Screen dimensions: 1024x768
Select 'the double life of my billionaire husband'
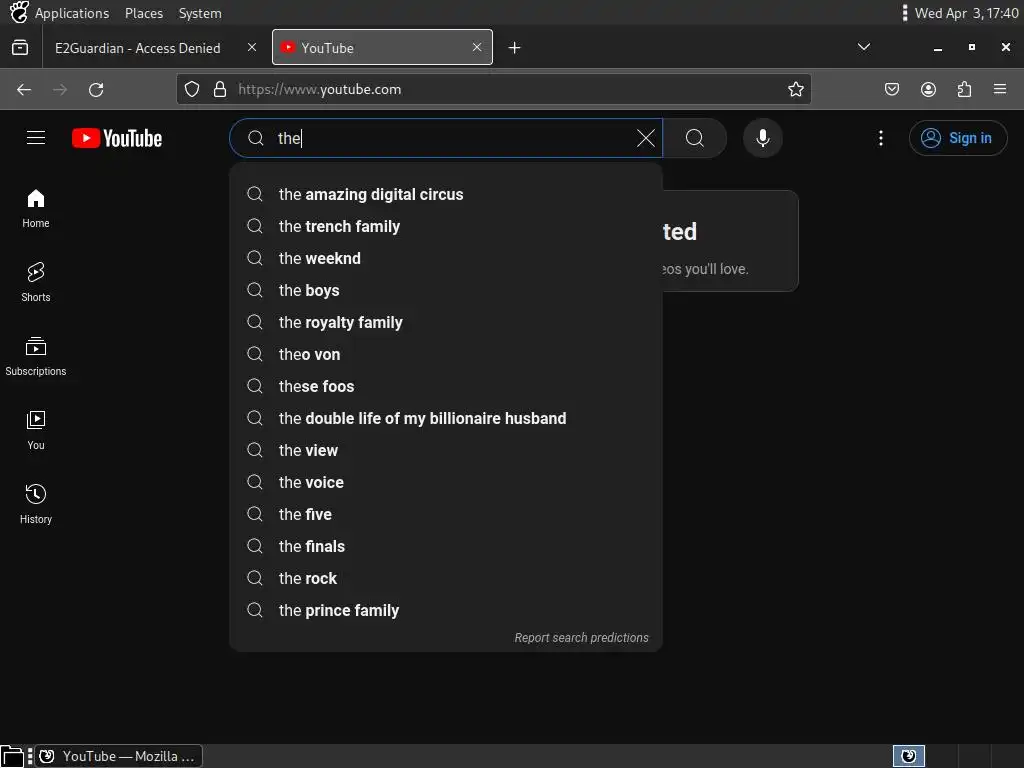coord(446,419)
